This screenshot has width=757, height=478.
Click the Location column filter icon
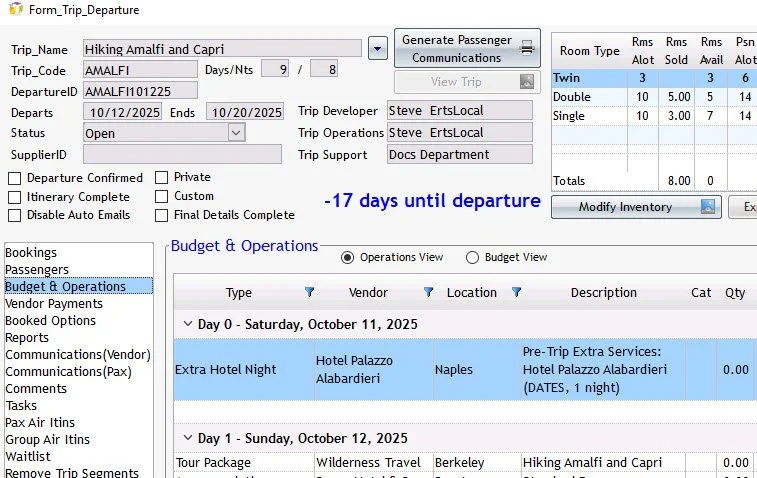coord(517,292)
